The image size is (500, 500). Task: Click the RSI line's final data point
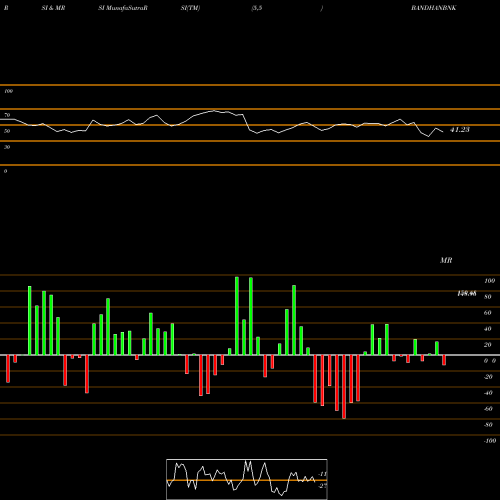tap(443, 132)
